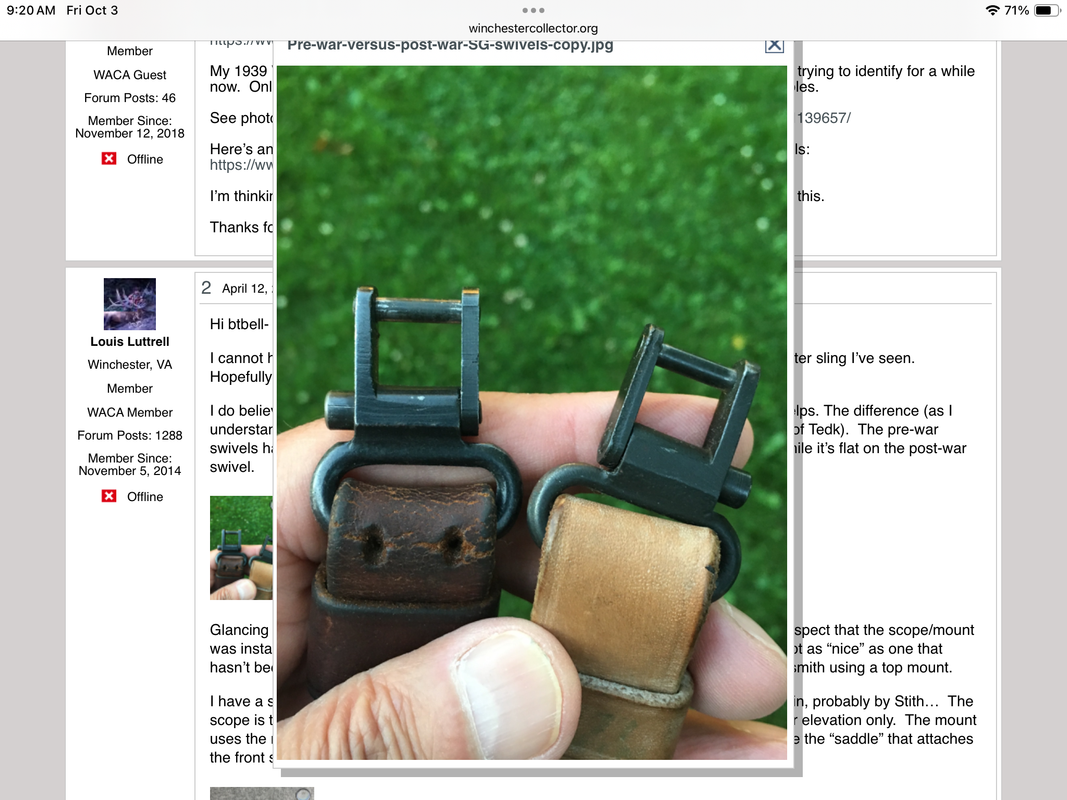Tap the 'April 12,' post date
1067x800 pixels.
(x=246, y=288)
